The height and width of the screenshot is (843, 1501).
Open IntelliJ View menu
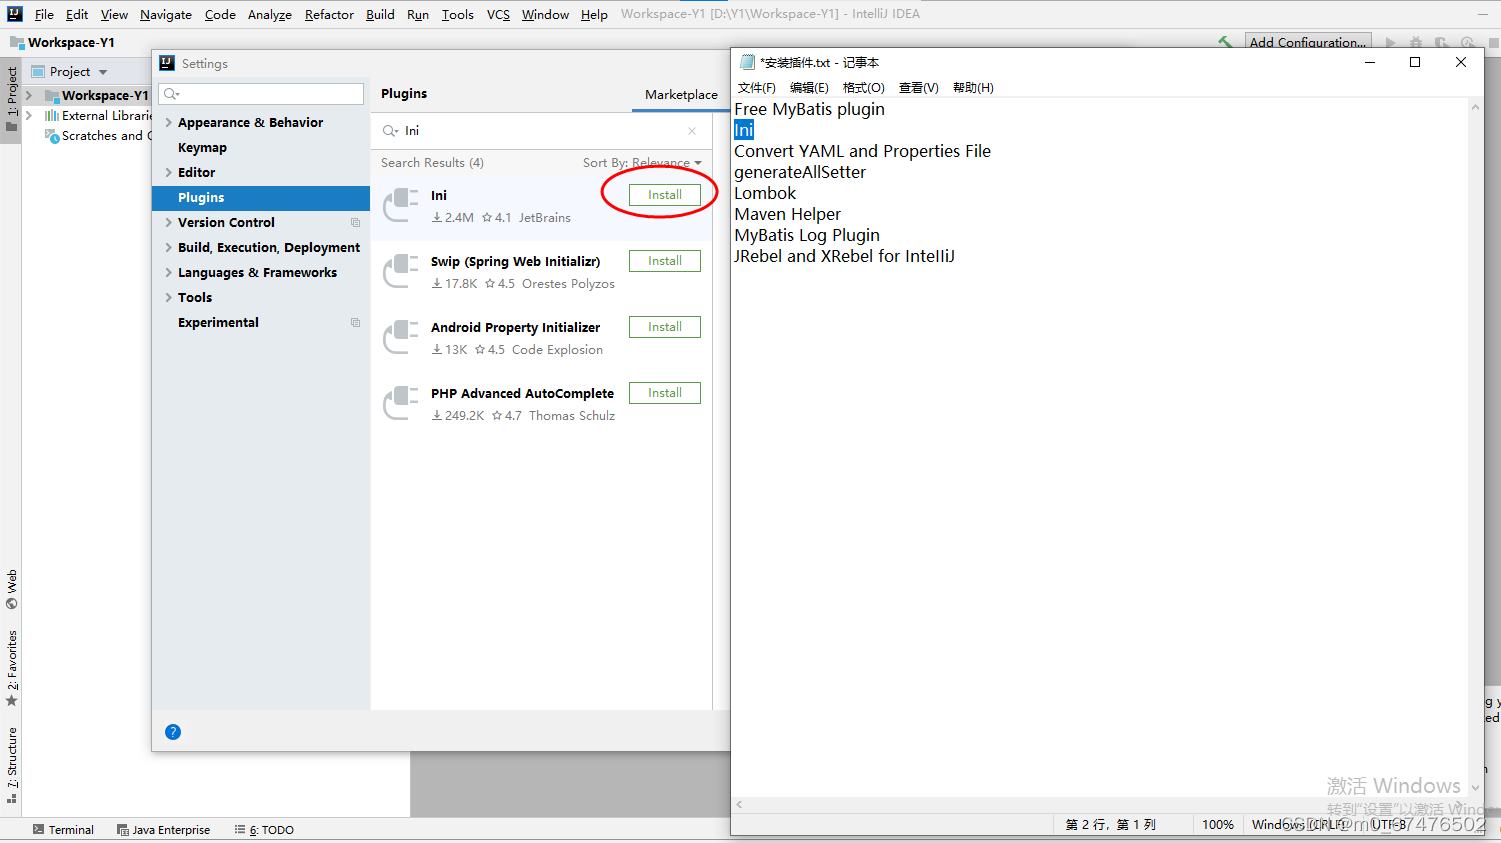coord(114,15)
